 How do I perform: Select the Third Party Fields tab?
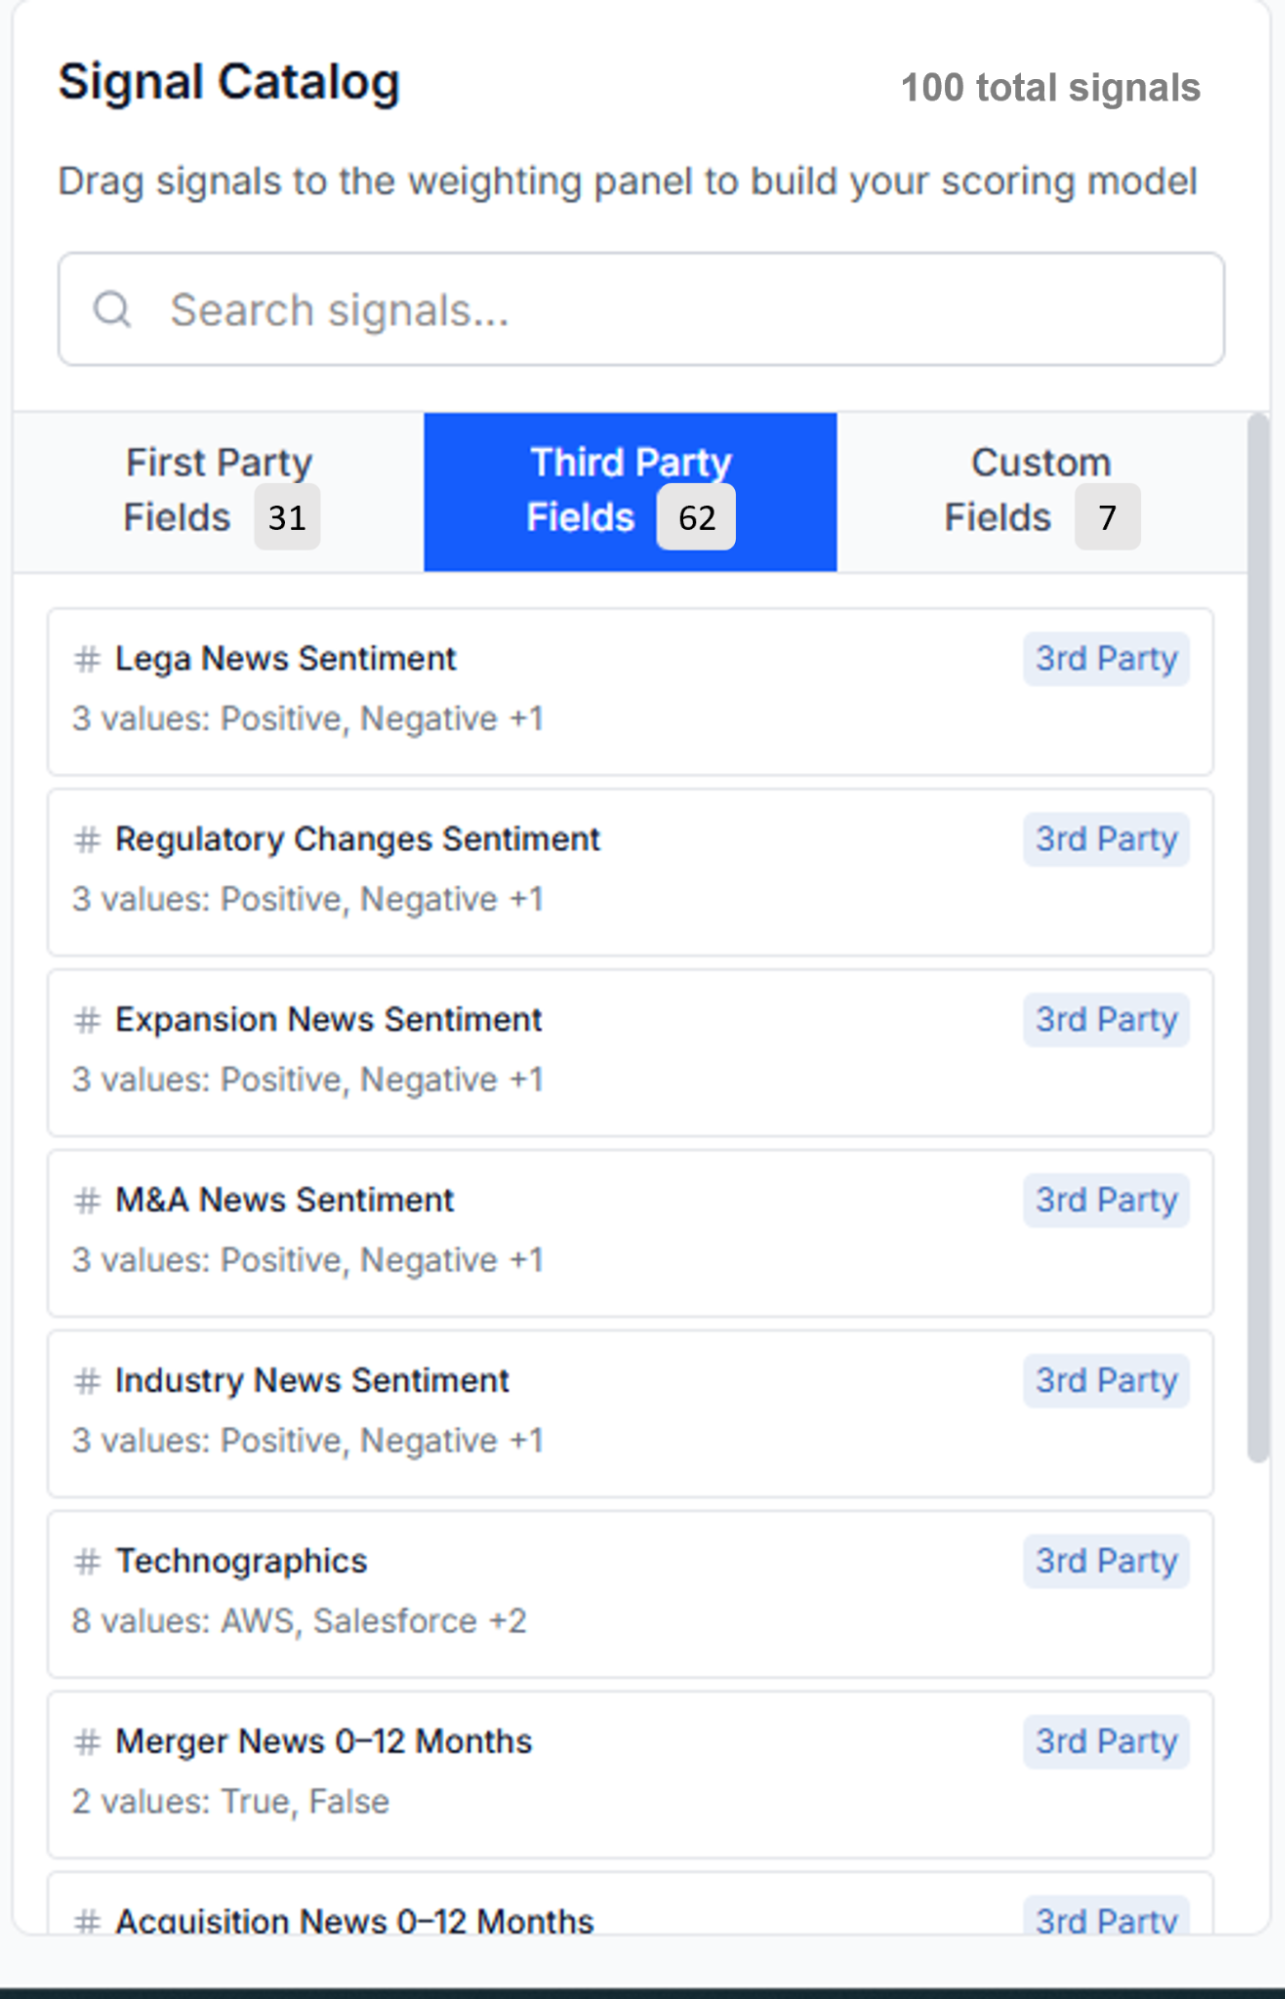[630, 492]
